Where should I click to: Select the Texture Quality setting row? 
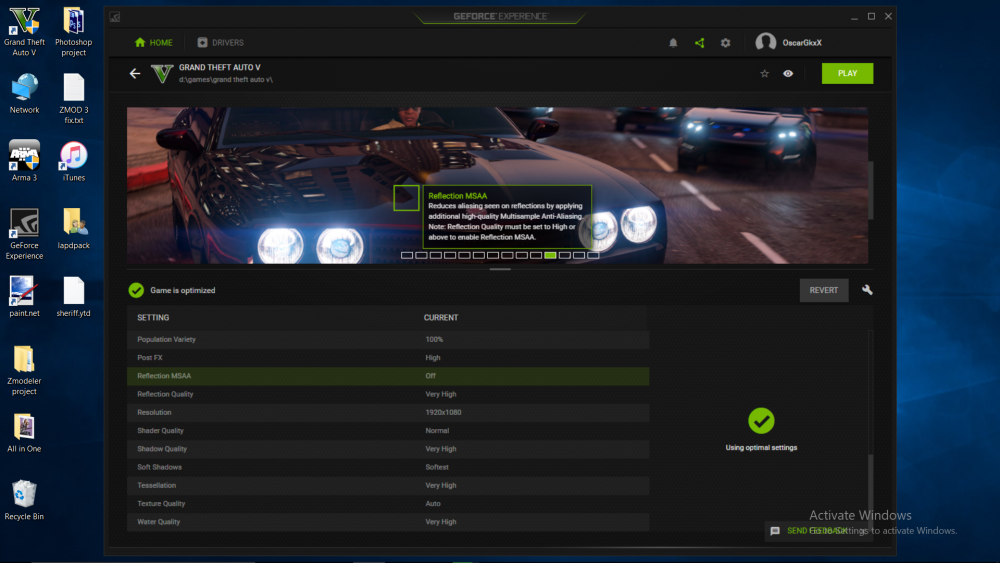tap(388, 504)
